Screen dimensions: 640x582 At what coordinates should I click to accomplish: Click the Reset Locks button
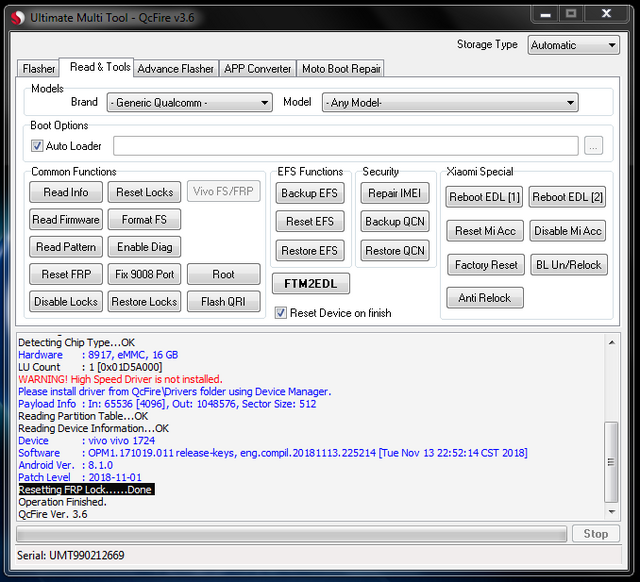coord(144,192)
